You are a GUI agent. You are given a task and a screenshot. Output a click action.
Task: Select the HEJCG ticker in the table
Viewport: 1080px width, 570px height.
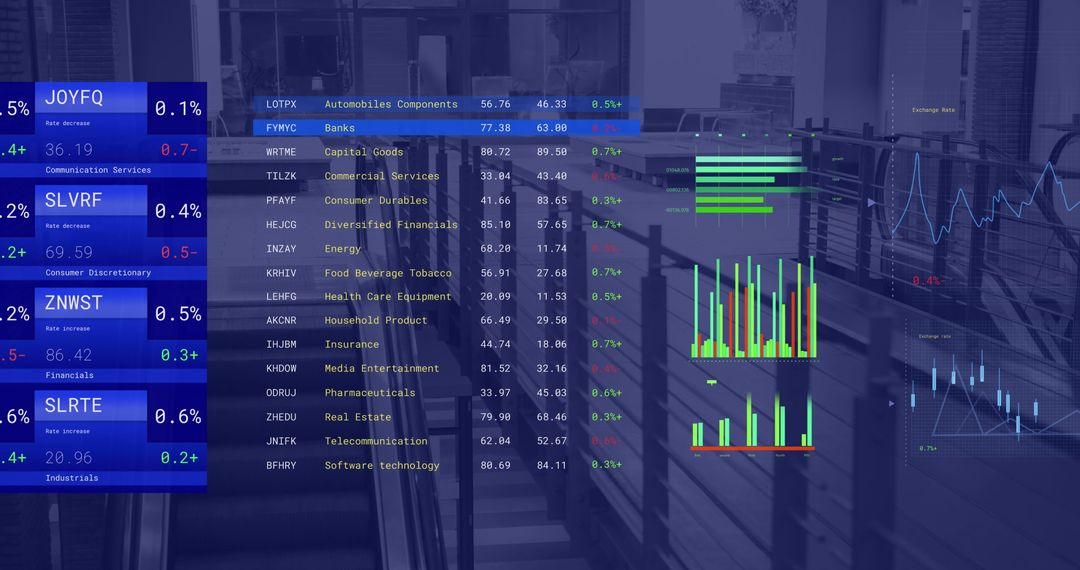pos(281,224)
